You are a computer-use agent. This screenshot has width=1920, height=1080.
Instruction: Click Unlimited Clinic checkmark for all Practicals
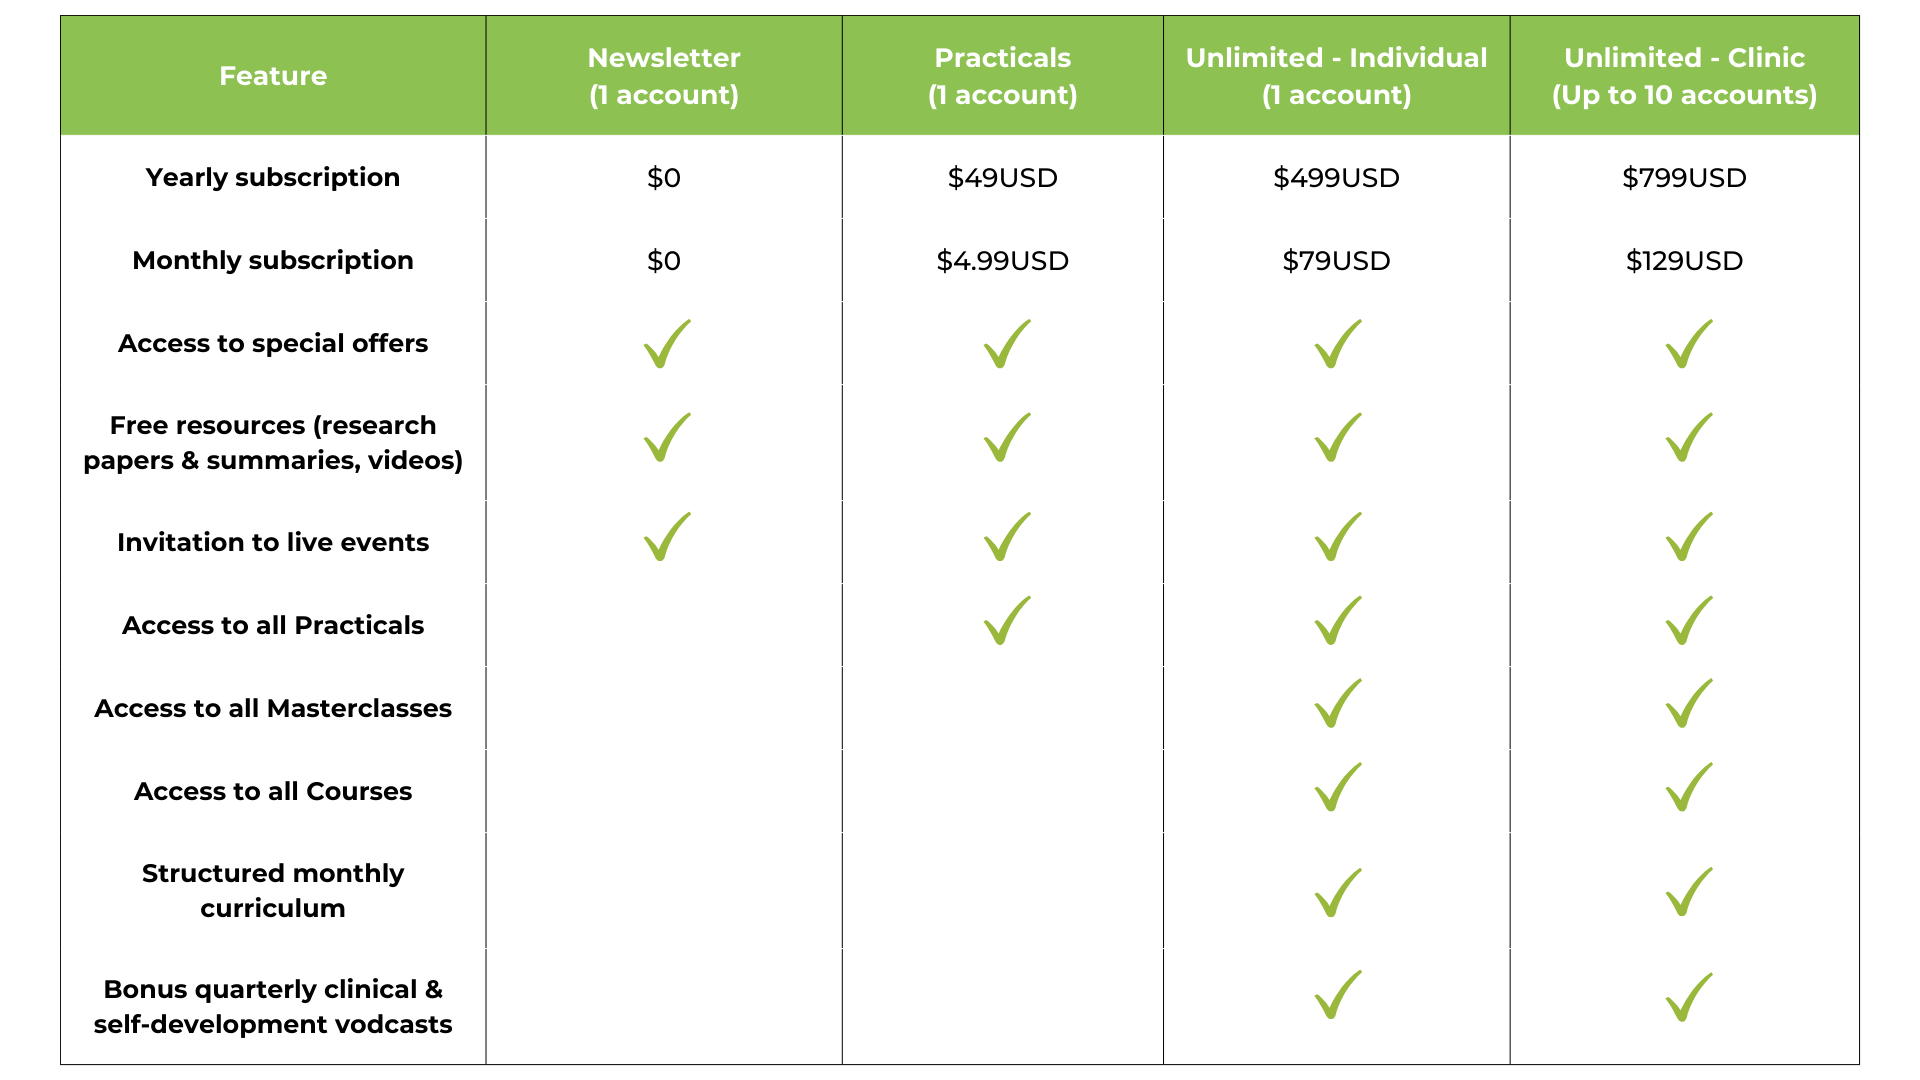[1689, 621]
